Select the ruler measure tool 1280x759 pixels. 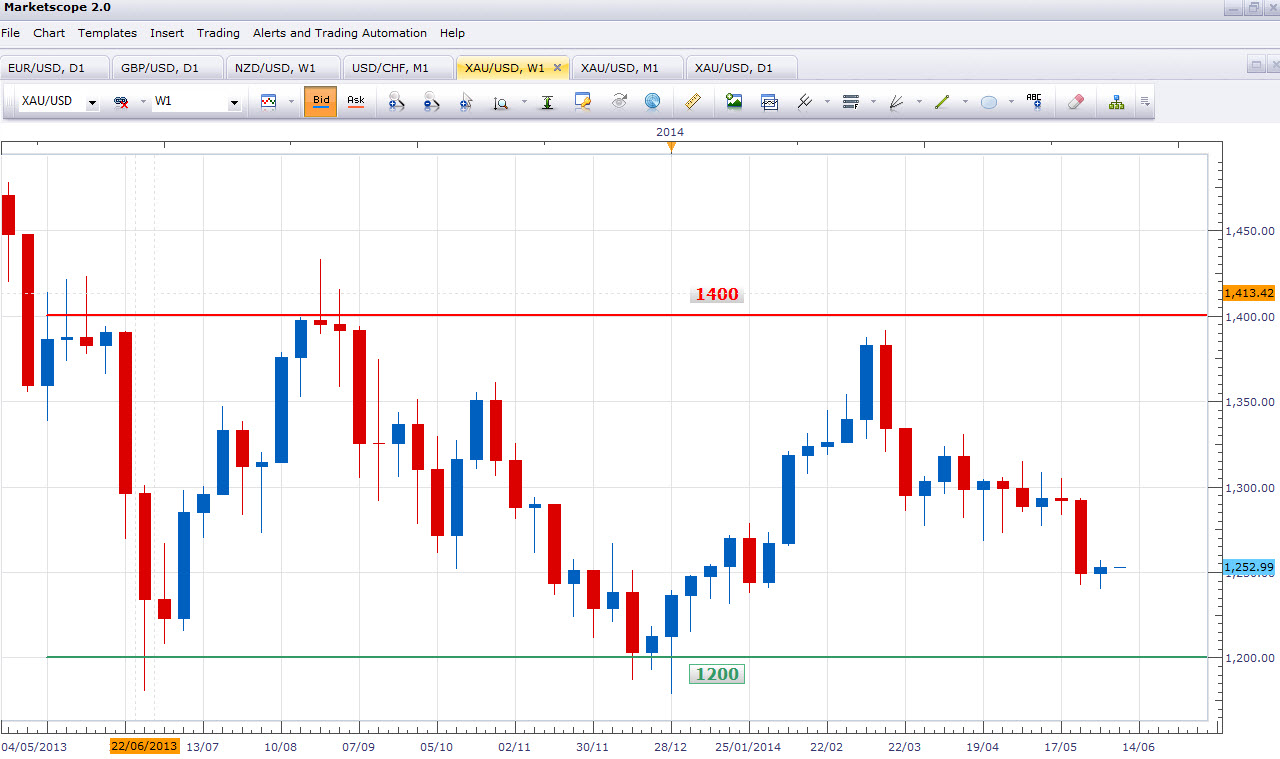[693, 102]
